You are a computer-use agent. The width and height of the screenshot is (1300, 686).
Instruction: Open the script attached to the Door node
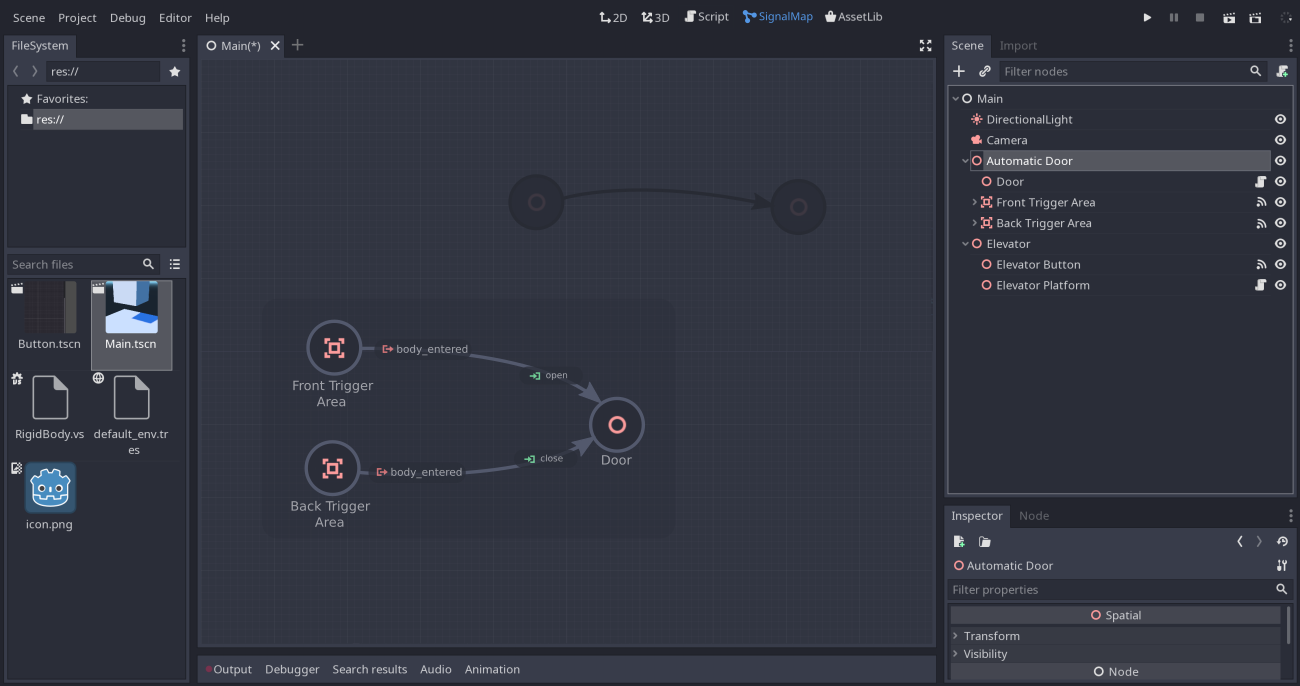tap(1260, 181)
